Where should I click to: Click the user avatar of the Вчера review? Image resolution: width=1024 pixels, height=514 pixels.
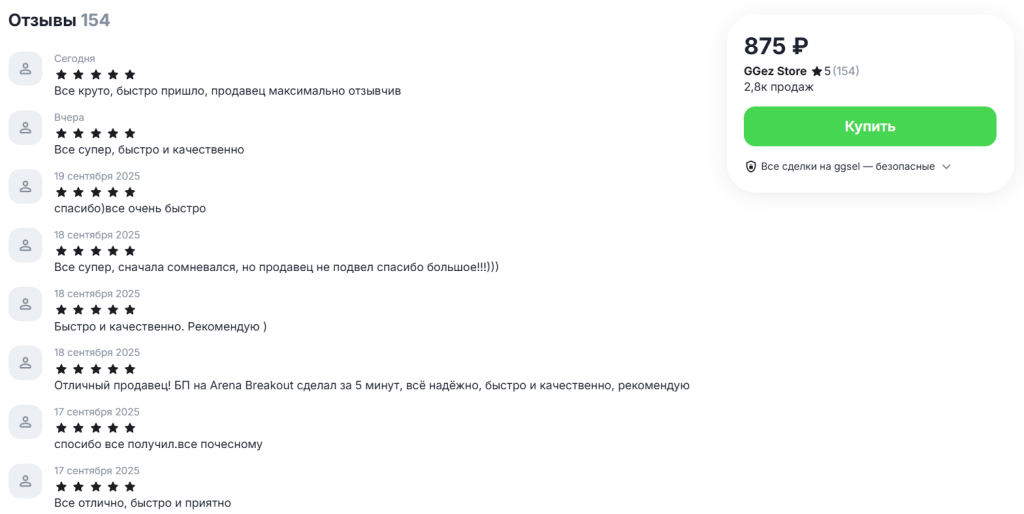25,128
